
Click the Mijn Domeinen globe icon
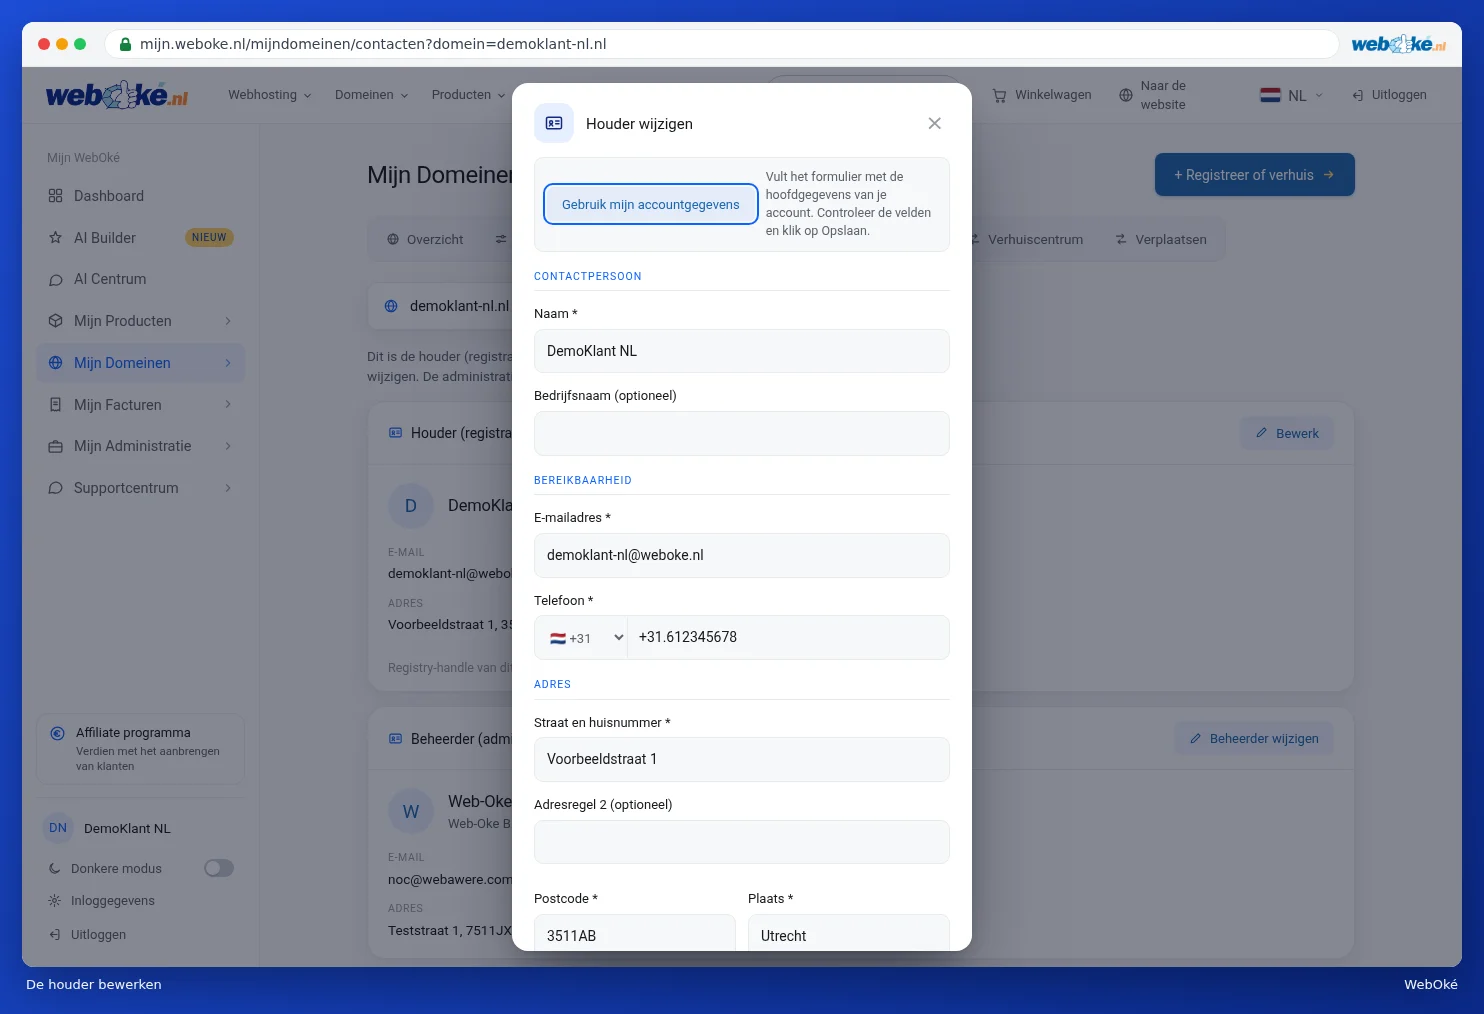56,363
